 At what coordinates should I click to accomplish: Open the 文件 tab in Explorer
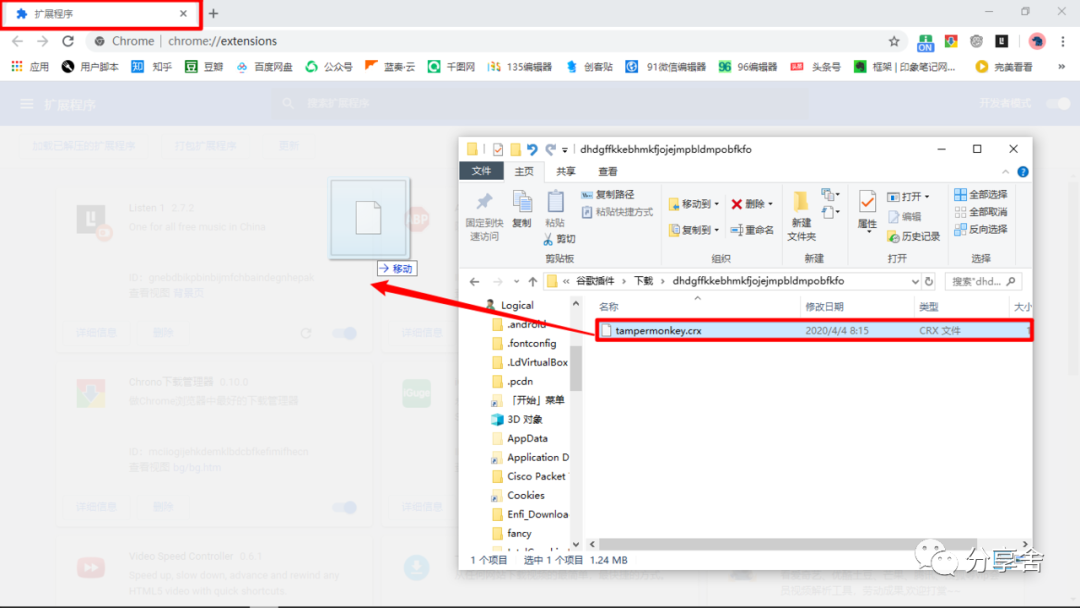coord(481,171)
